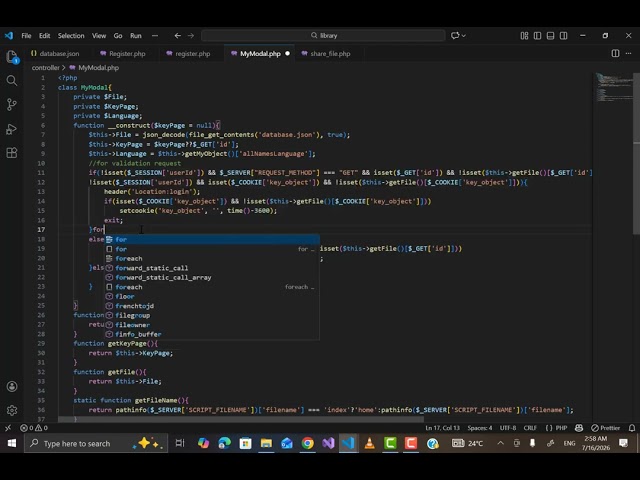Select the highlighted 'for' snippet suggestion
640x480 pixels.
[x=212, y=240]
